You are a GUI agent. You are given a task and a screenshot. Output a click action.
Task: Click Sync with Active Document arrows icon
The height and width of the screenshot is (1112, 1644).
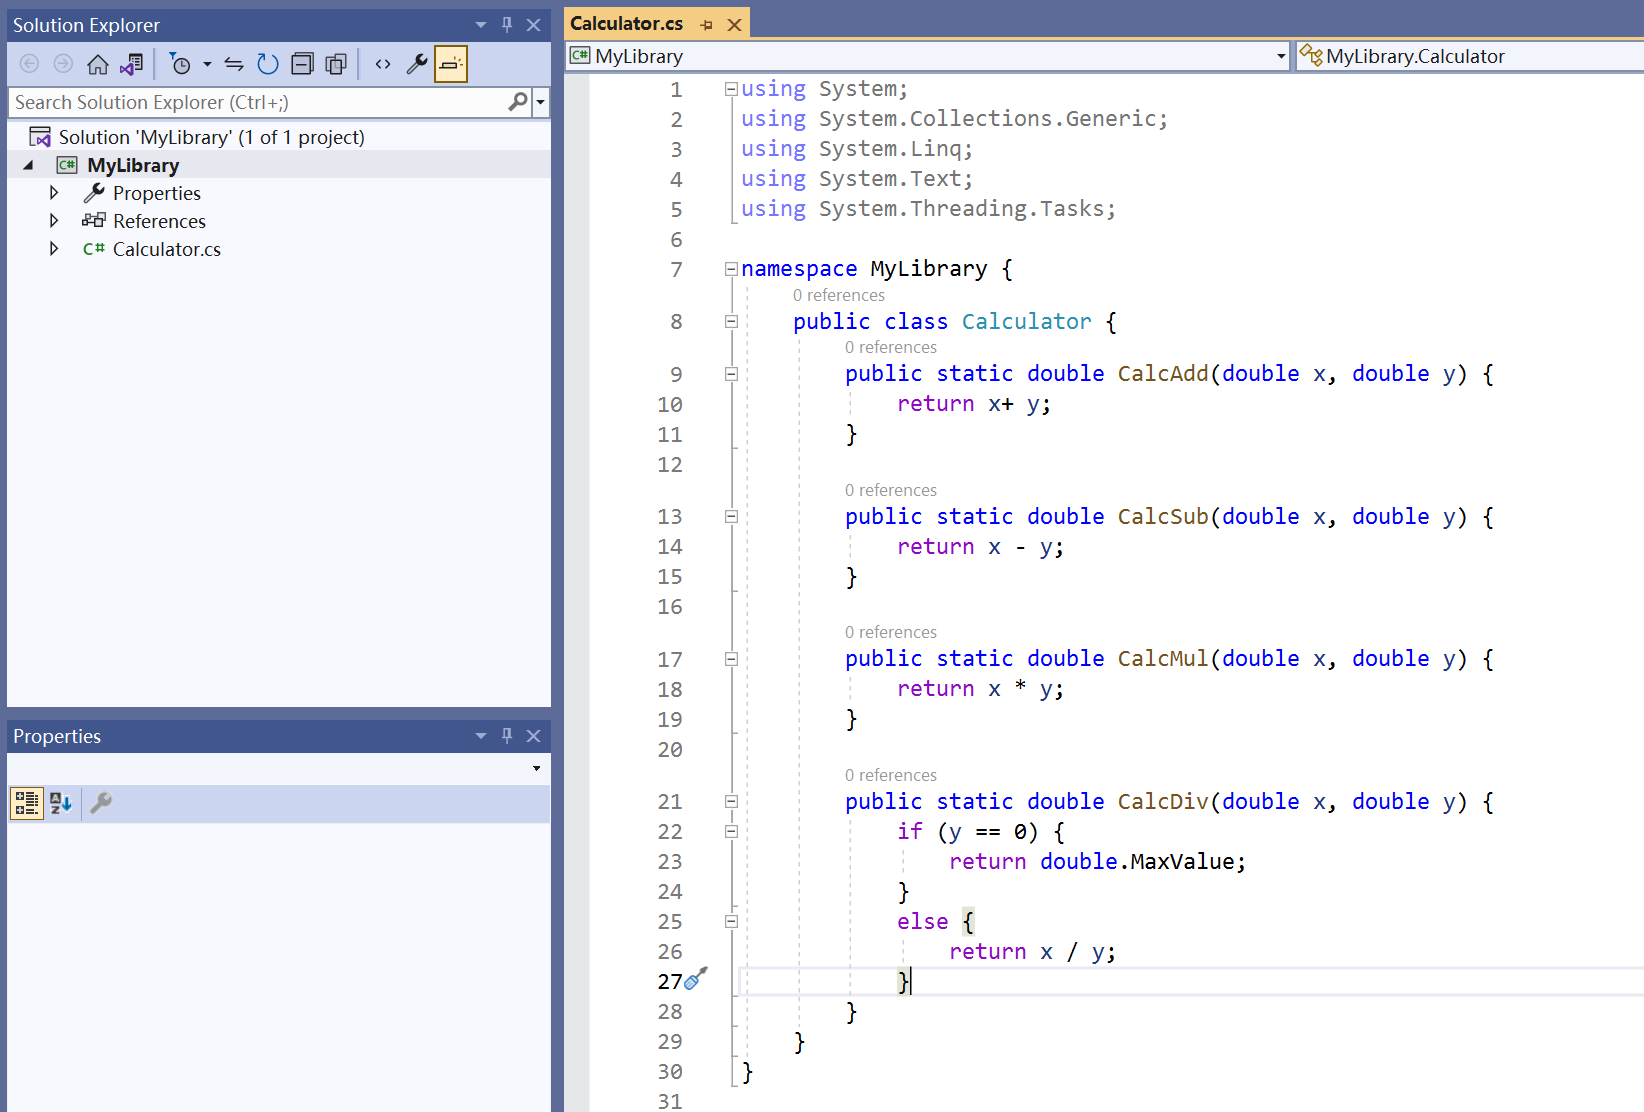pos(234,65)
